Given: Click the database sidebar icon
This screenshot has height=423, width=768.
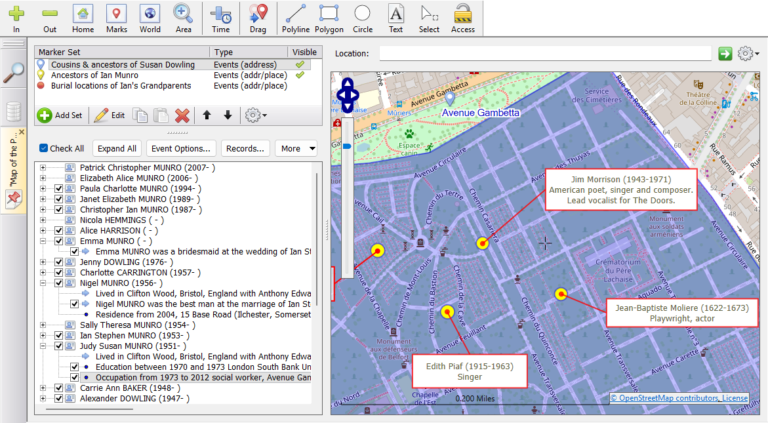Looking at the screenshot, I should (x=13, y=111).
